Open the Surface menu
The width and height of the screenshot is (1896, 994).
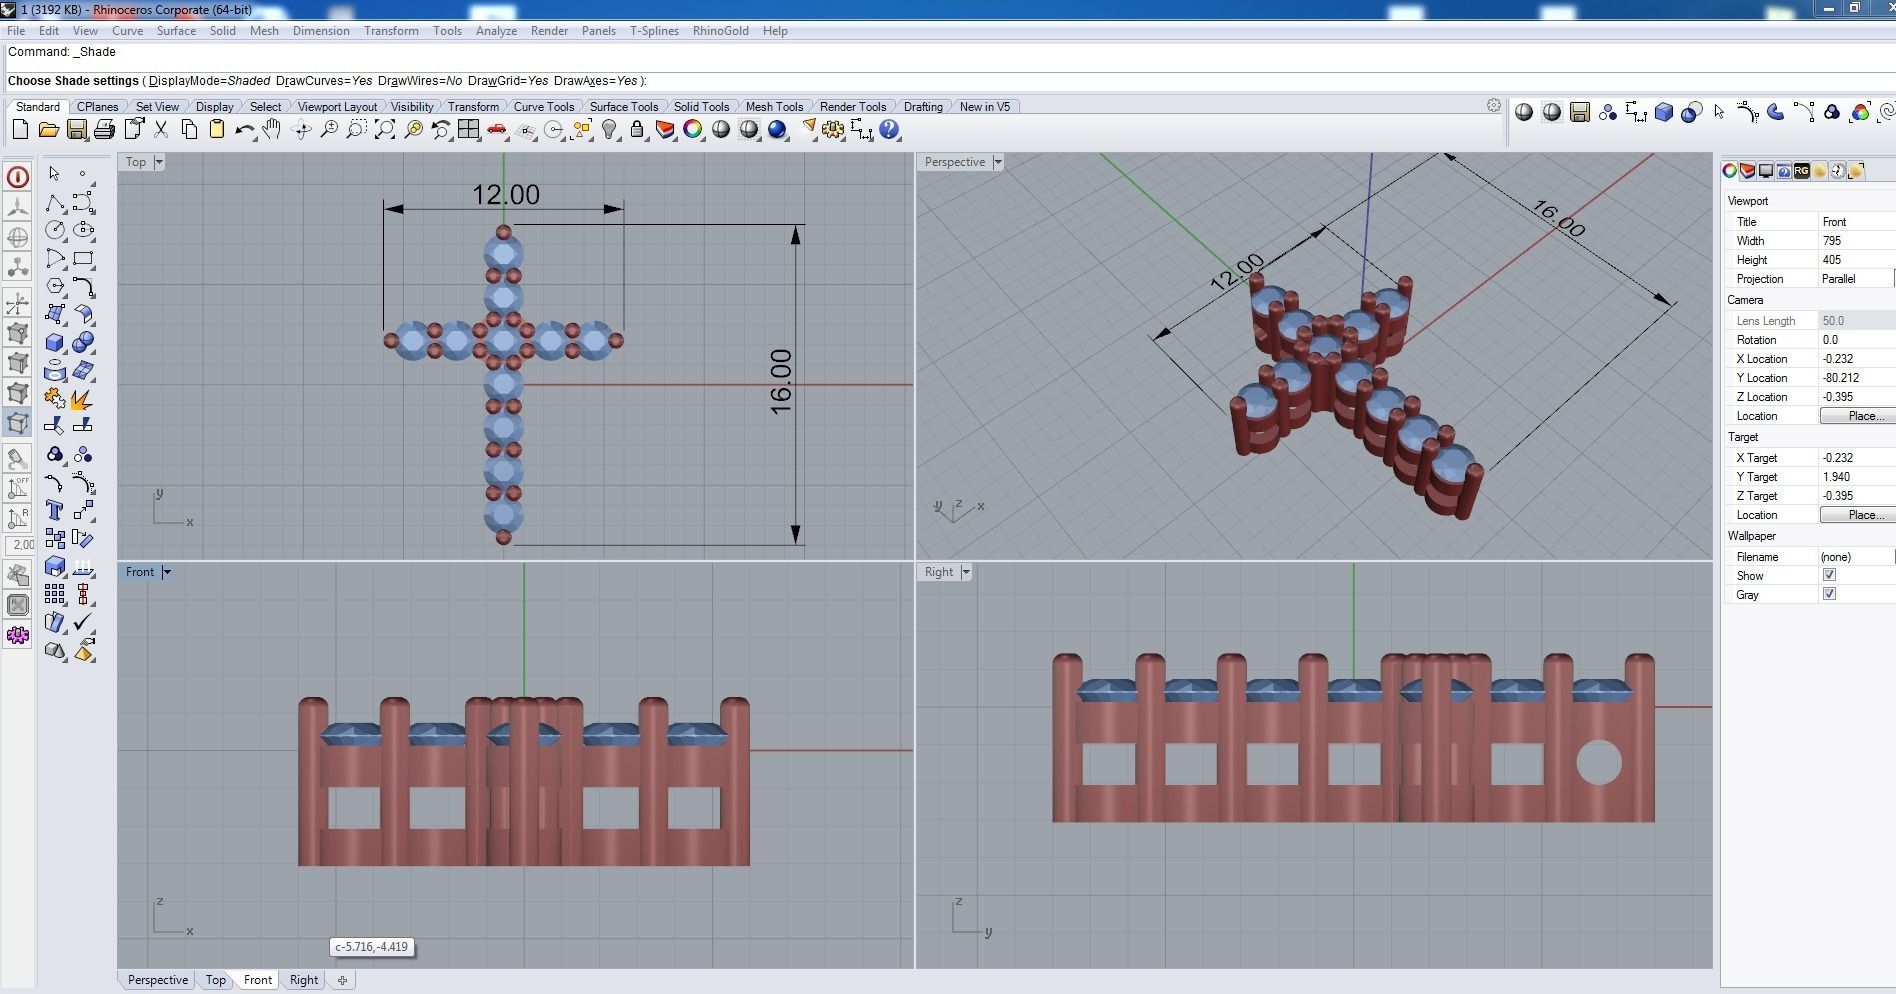pyautogui.click(x=176, y=31)
